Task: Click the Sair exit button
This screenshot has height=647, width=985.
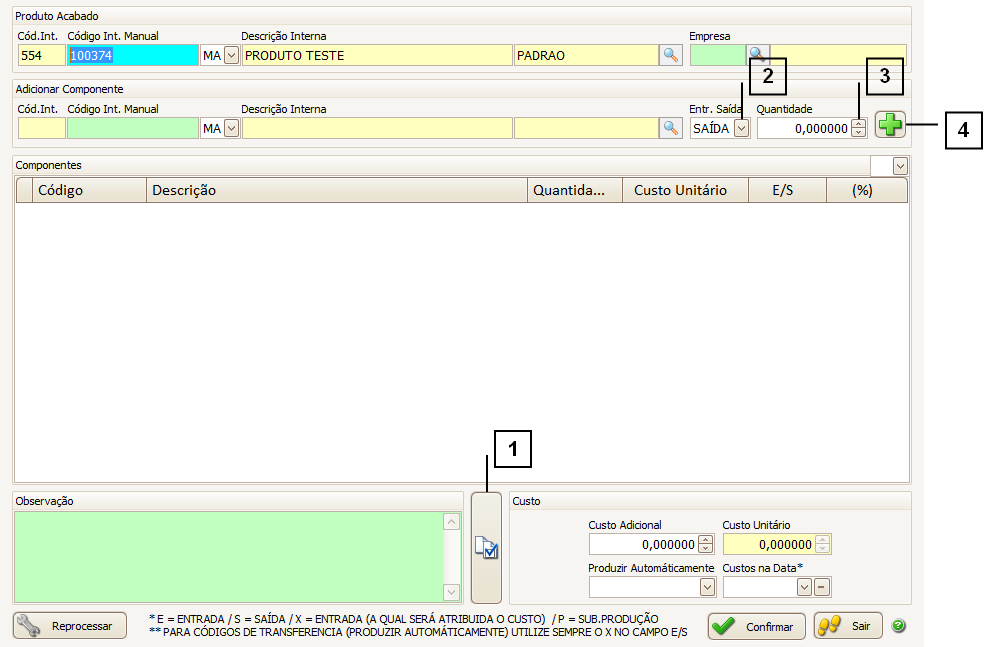Action: tap(848, 626)
